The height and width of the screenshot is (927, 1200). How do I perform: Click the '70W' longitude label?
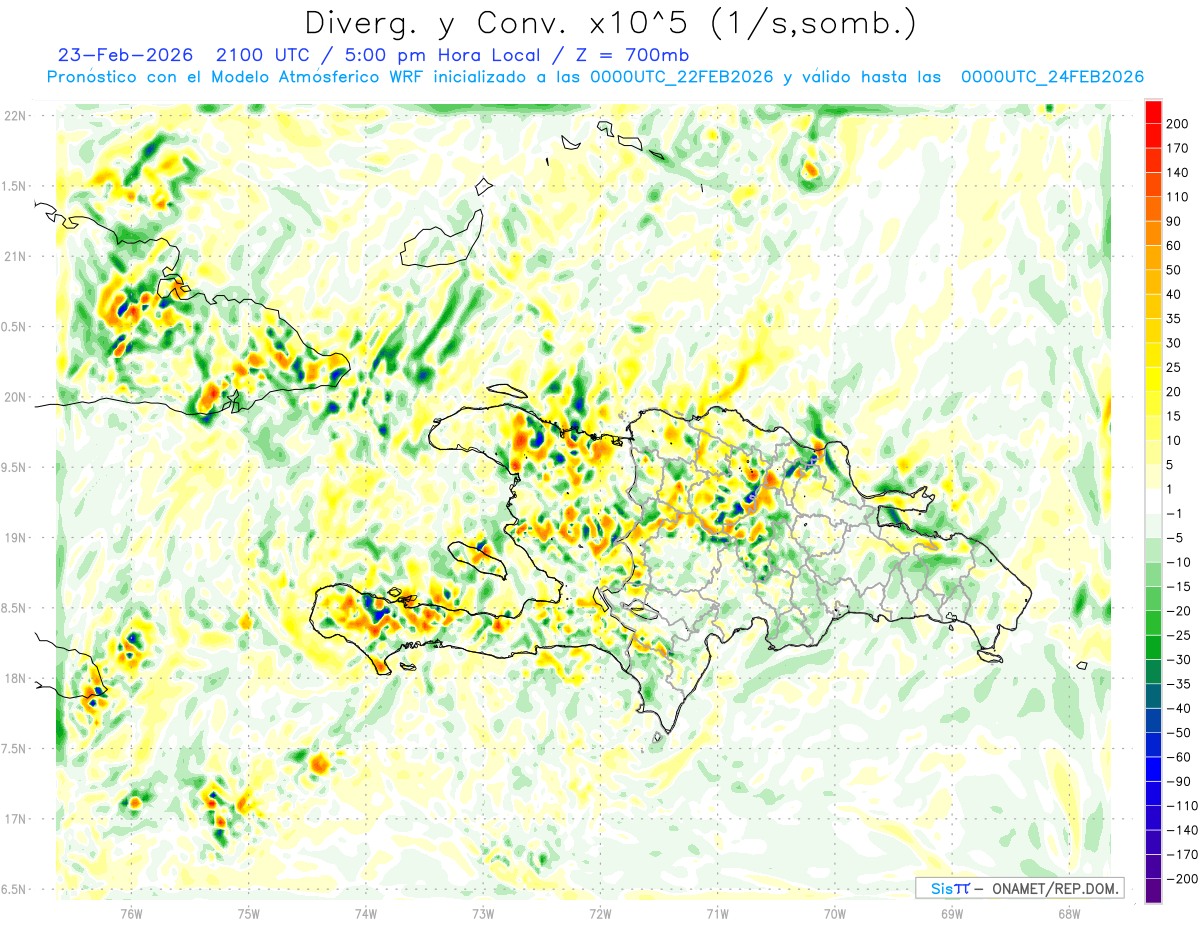pos(835,913)
